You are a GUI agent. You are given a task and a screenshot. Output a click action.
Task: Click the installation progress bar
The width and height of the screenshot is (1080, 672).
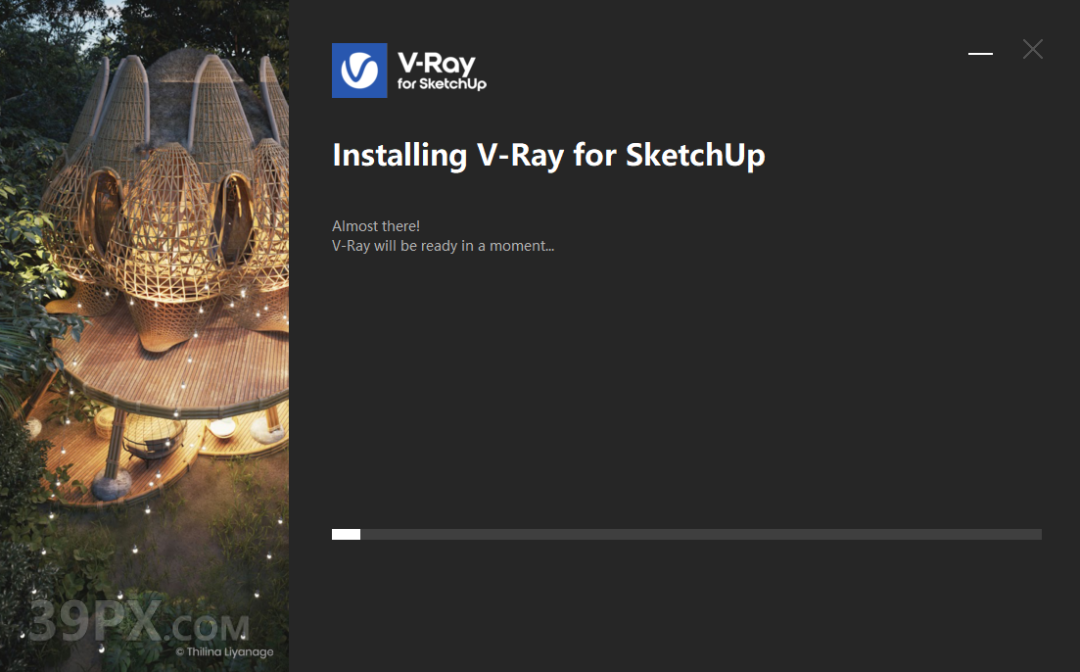tap(687, 534)
